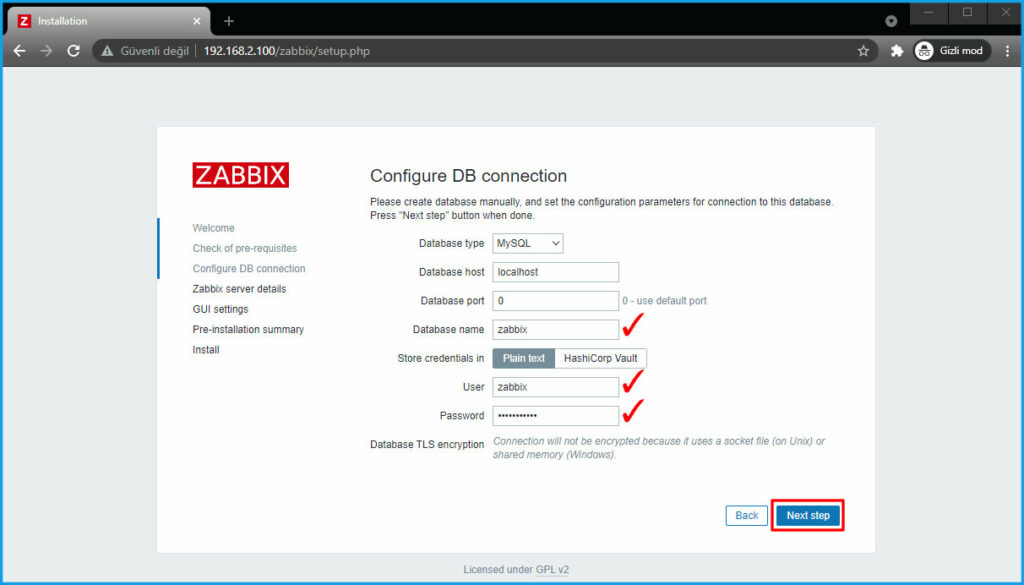Click the not-secure warning triangle icon
This screenshot has height=585, width=1024.
pos(107,51)
